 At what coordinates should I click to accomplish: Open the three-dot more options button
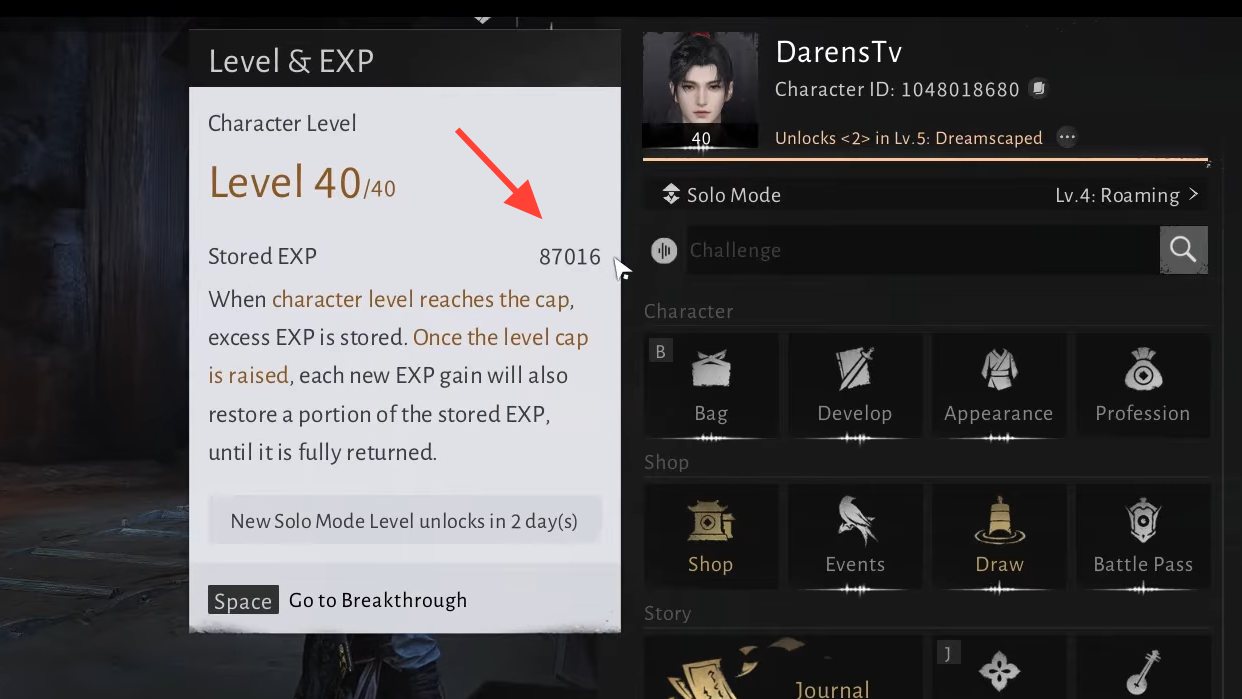(1067, 138)
